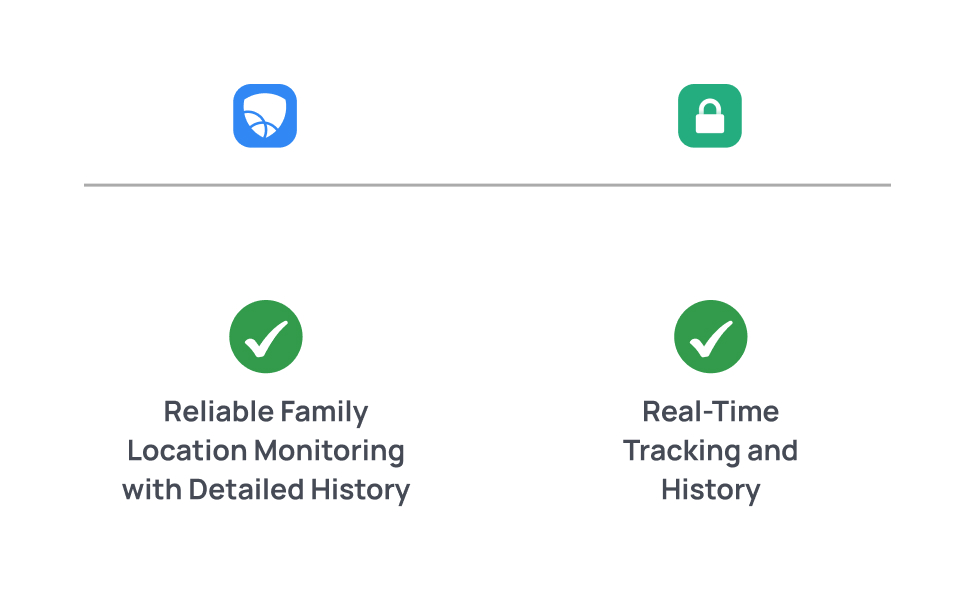Click the "Reliable Family" text line
Image resolution: width=978 pixels, height=597 pixels.
click(x=266, y=412)
